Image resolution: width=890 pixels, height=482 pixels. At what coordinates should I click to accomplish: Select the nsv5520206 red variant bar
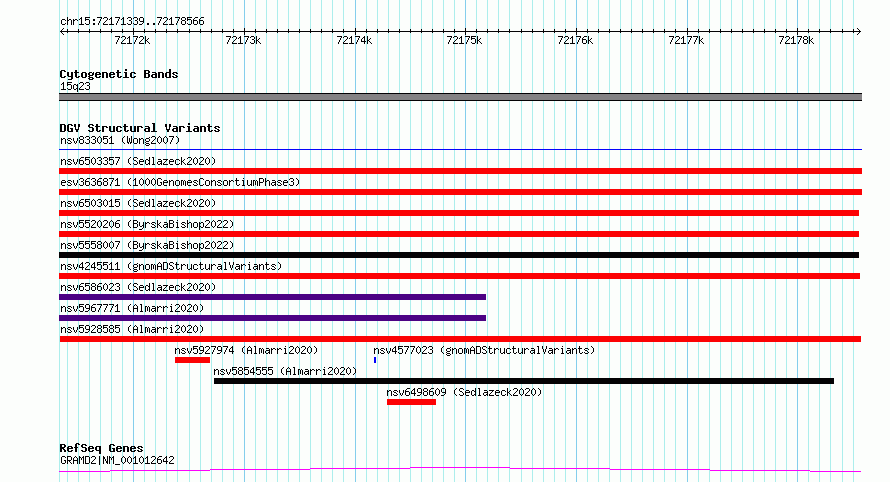tap(459, 234)
